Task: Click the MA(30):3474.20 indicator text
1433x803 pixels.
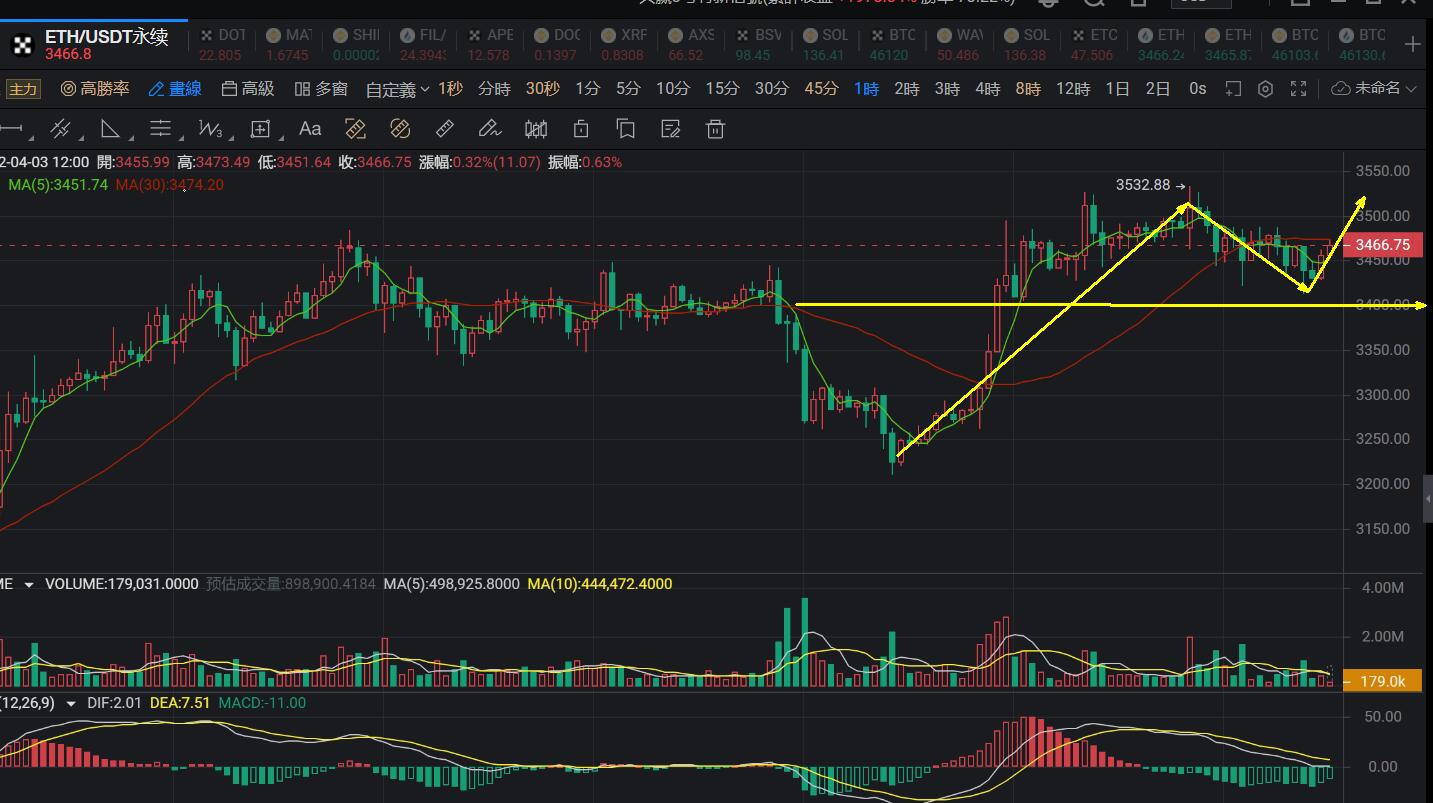Action: pyautogui.click(x=170, y=185)
